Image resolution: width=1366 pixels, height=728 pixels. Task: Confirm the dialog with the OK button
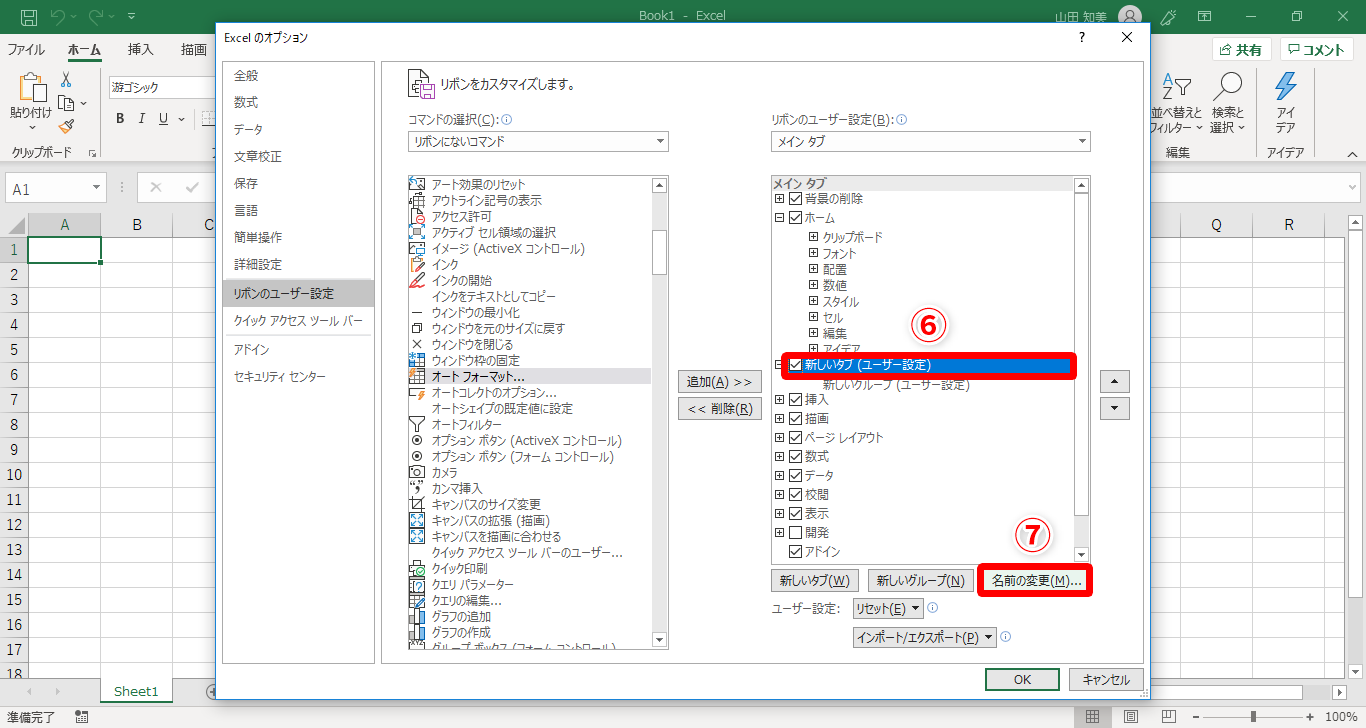(1022, 680)
